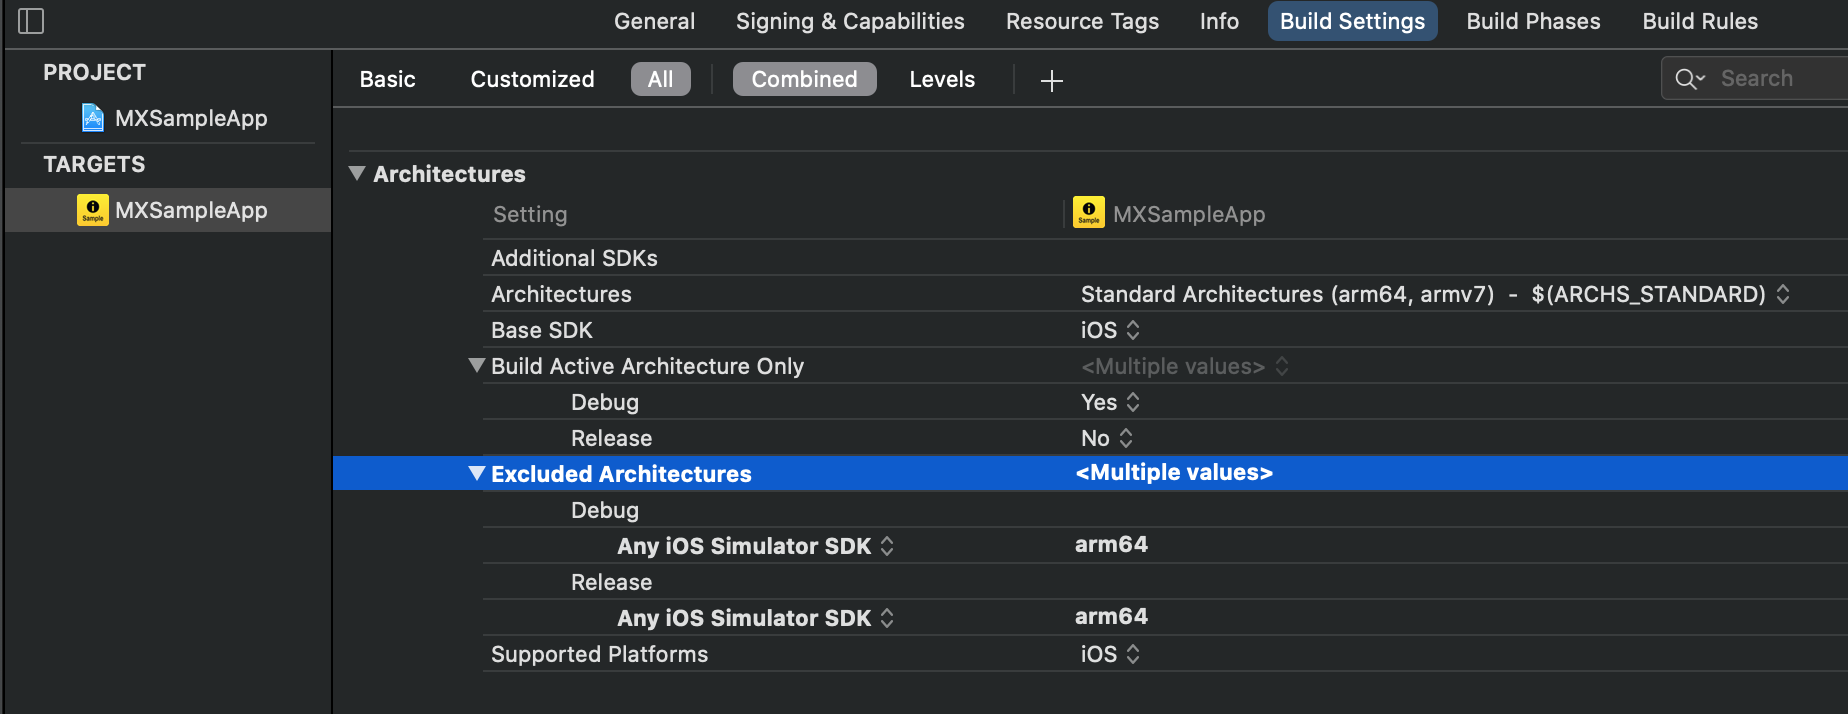Open the Build Rules tab
Image resolution: width=1848 pixels, height=714 pixels.
pos(1700,21)
